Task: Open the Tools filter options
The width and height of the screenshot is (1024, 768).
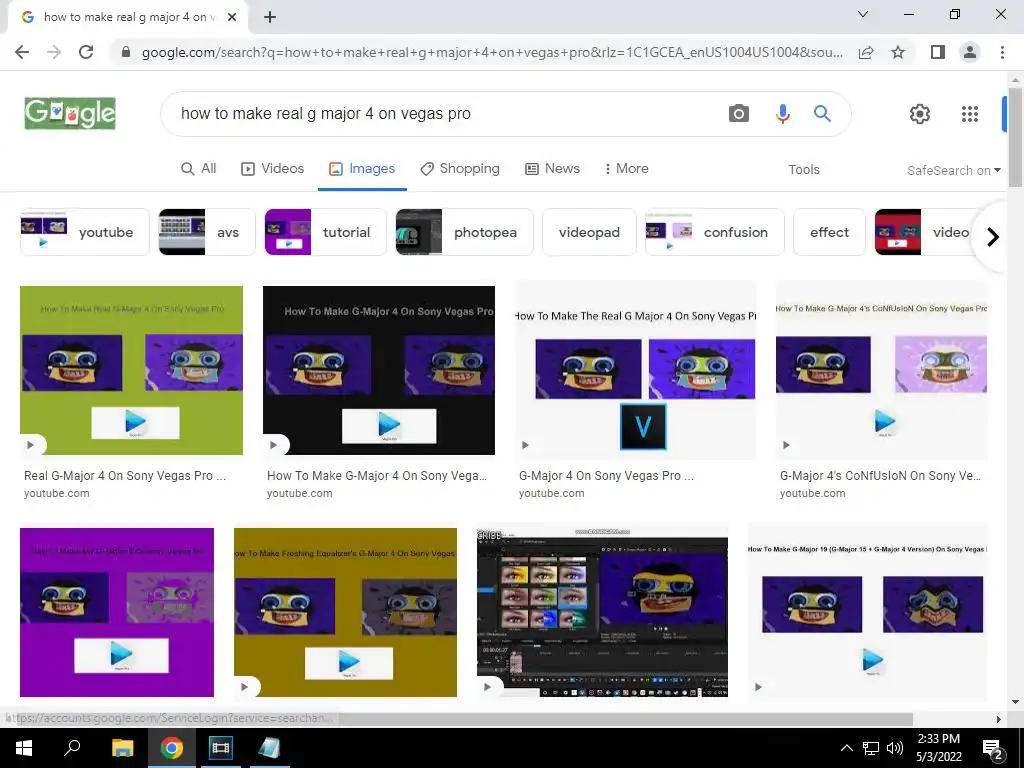Action: 803,169
